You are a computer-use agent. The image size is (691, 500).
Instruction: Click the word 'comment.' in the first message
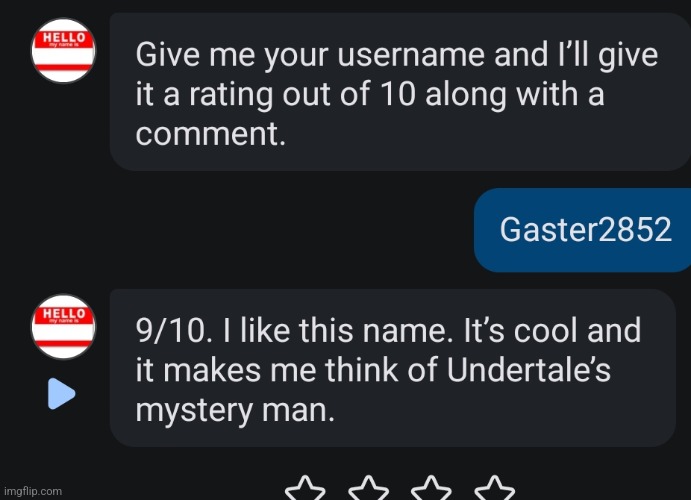[x=211, y=134]
